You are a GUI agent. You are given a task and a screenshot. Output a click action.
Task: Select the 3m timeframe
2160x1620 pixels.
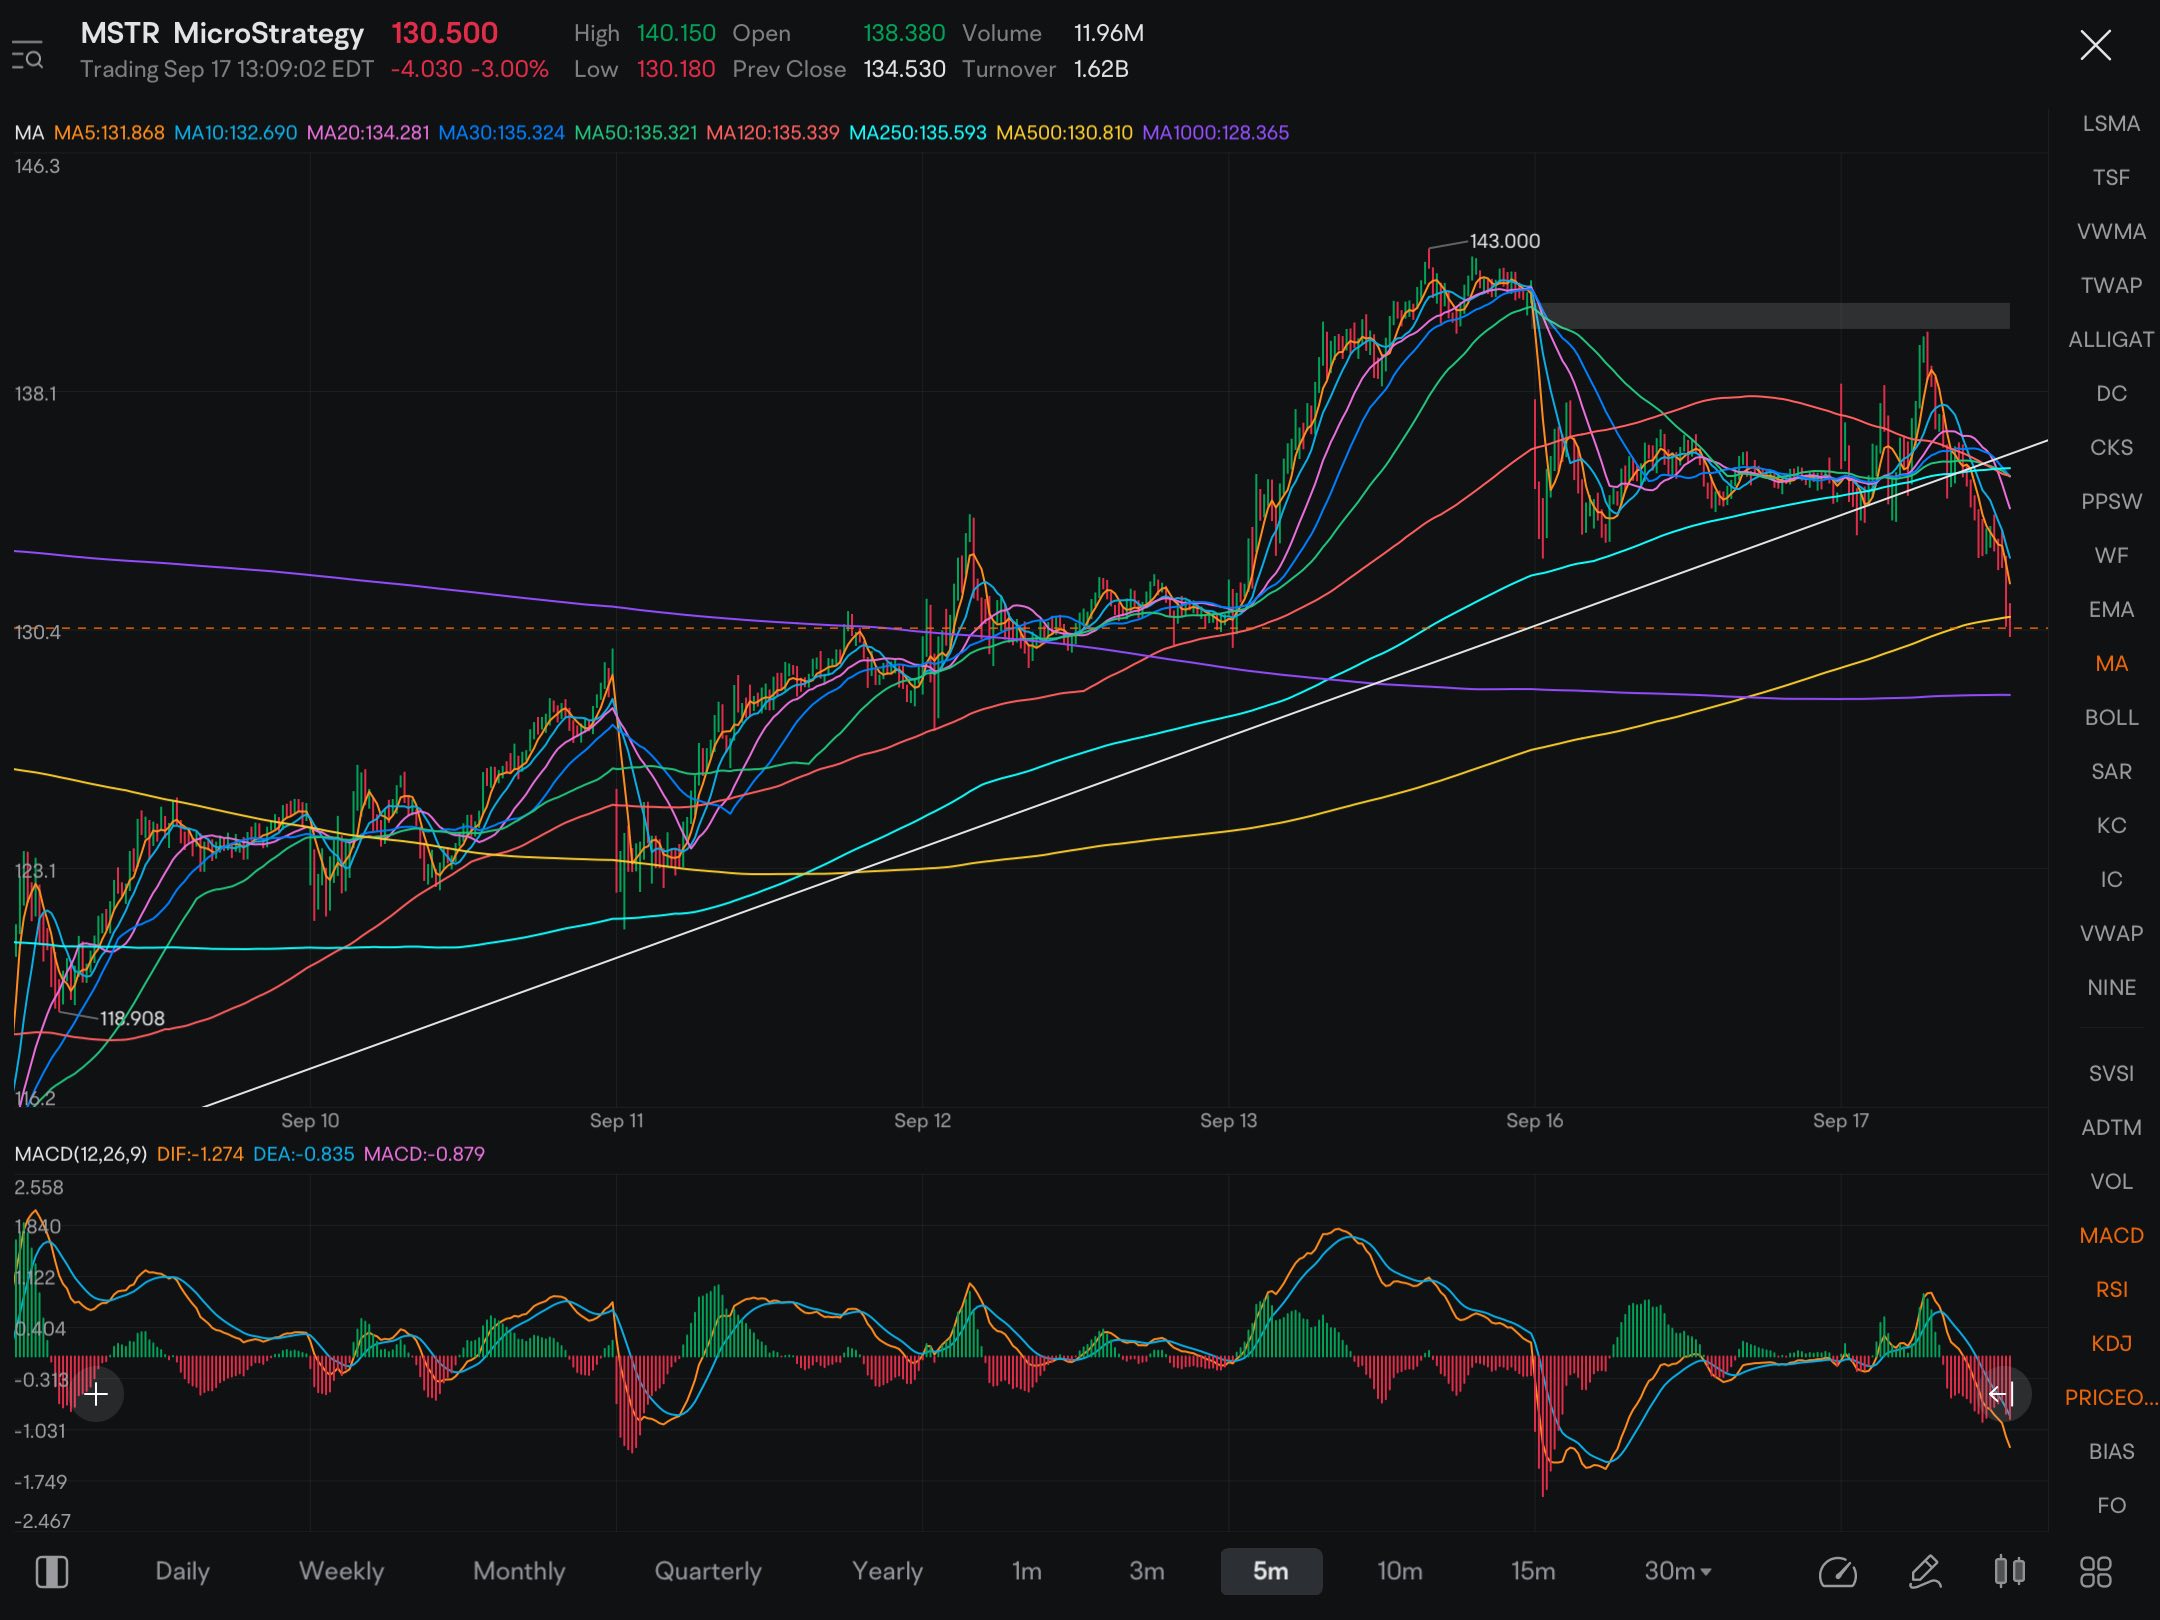pyautogui.click(x=1146, y=1571)
